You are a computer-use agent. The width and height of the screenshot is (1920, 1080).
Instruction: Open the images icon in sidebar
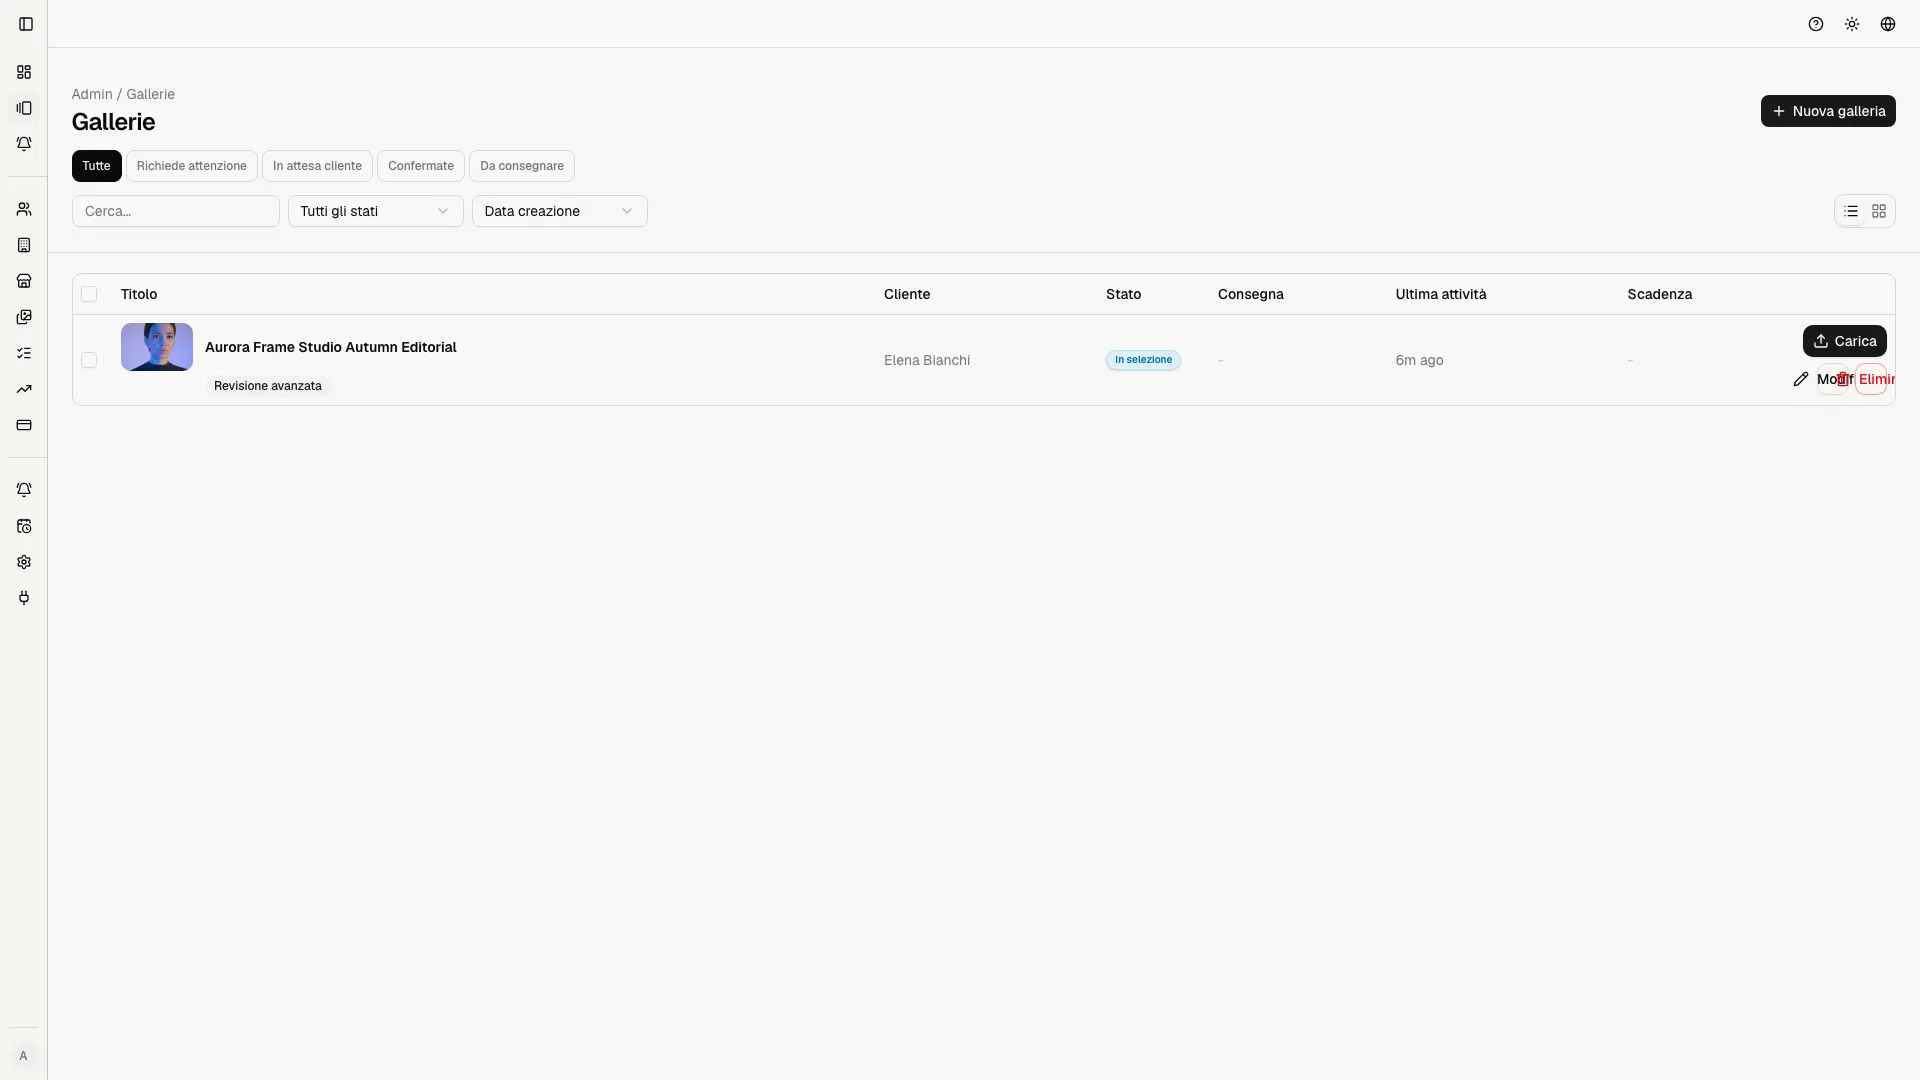coord(24,317)
